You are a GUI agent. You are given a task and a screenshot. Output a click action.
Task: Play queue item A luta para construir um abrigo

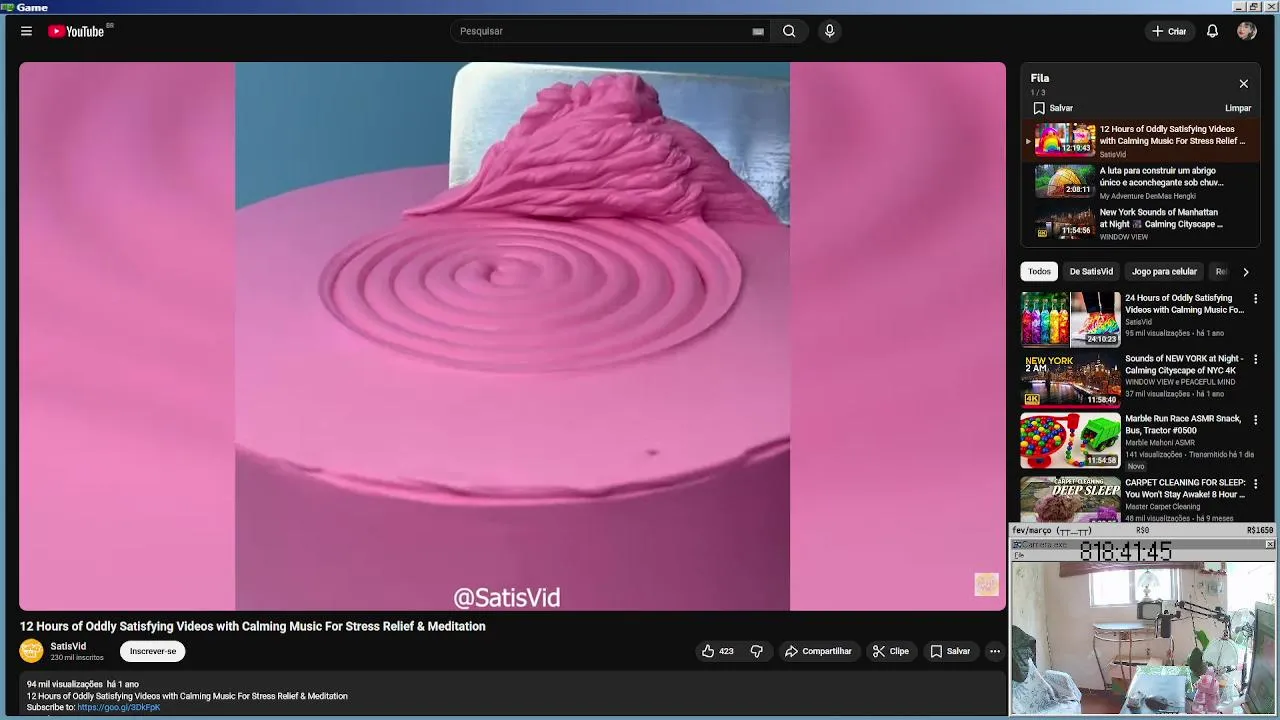tap(1140, 182)
